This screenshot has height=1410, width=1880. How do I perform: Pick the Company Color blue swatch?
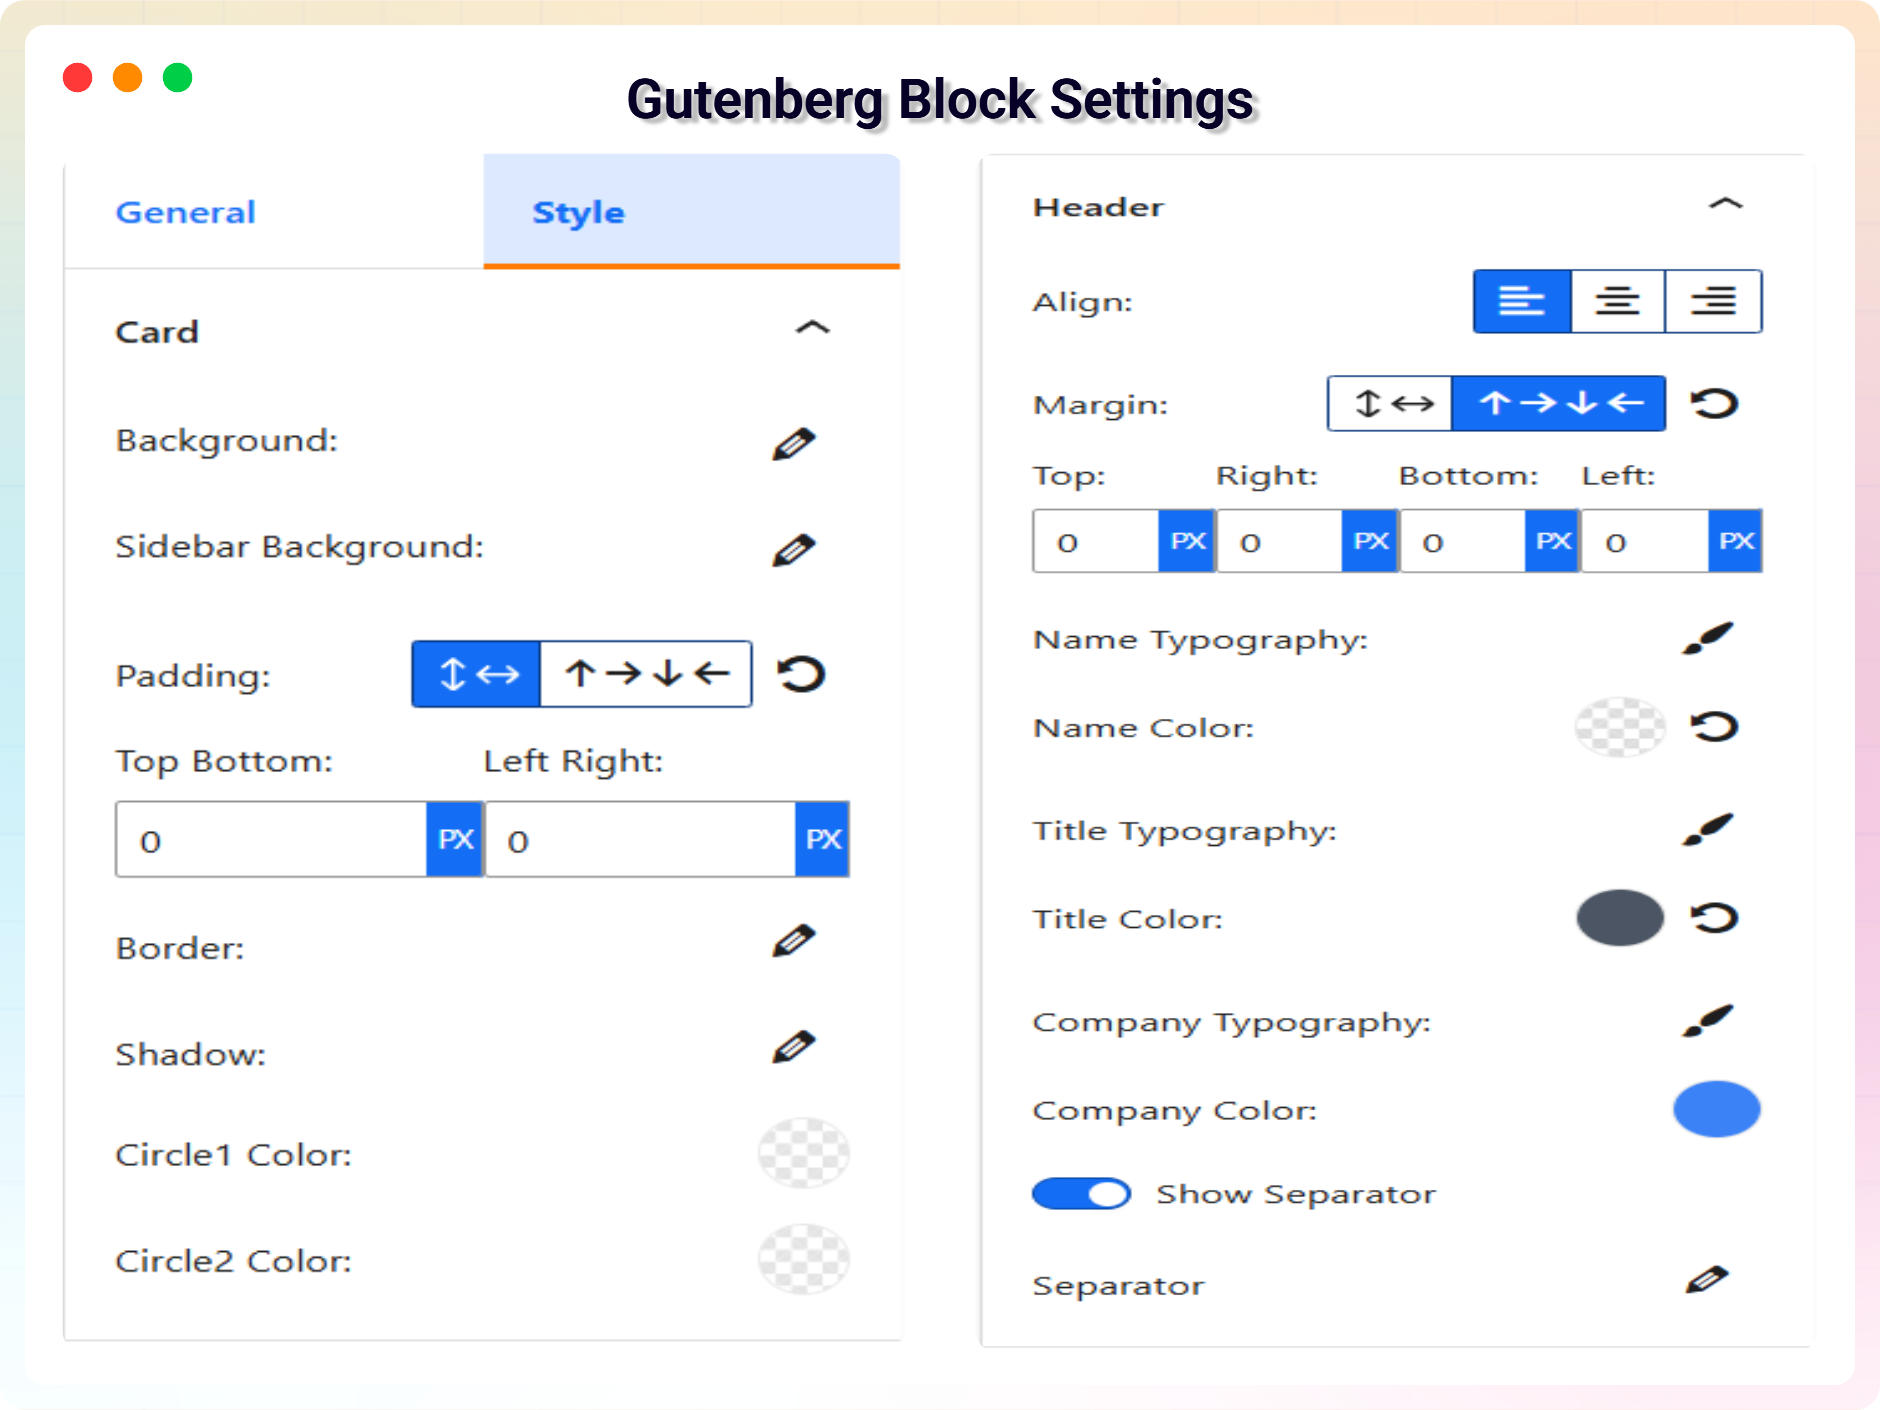coord(1716,1109)
